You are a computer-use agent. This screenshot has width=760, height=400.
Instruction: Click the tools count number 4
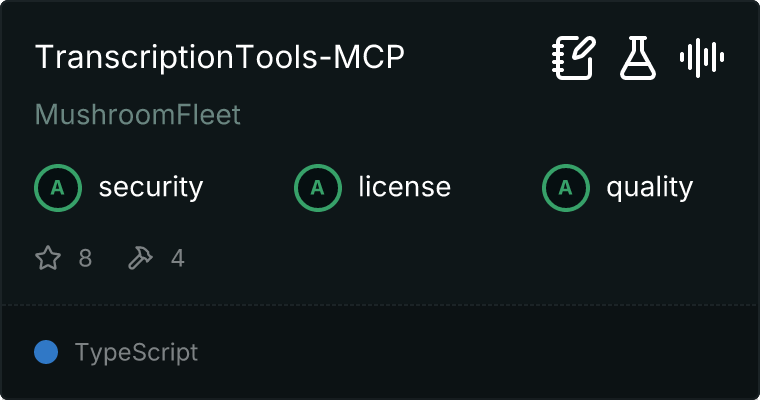point(177,259)
